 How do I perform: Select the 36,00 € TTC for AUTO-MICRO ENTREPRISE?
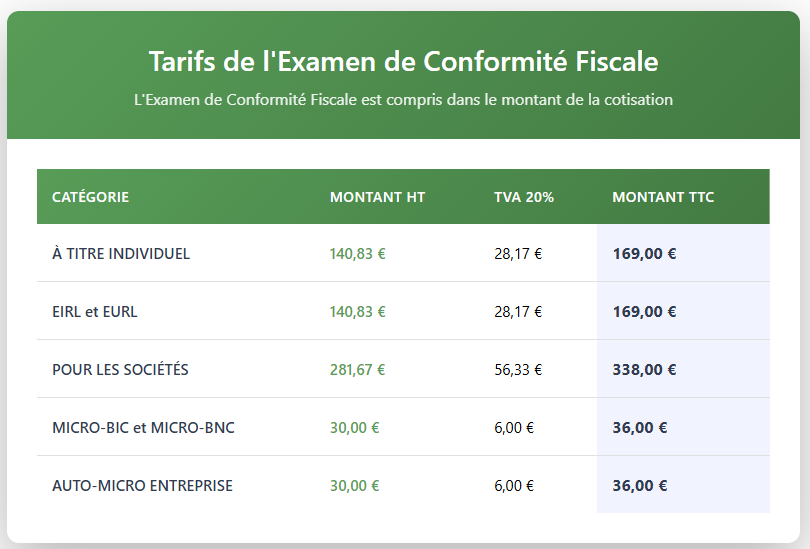640,486
